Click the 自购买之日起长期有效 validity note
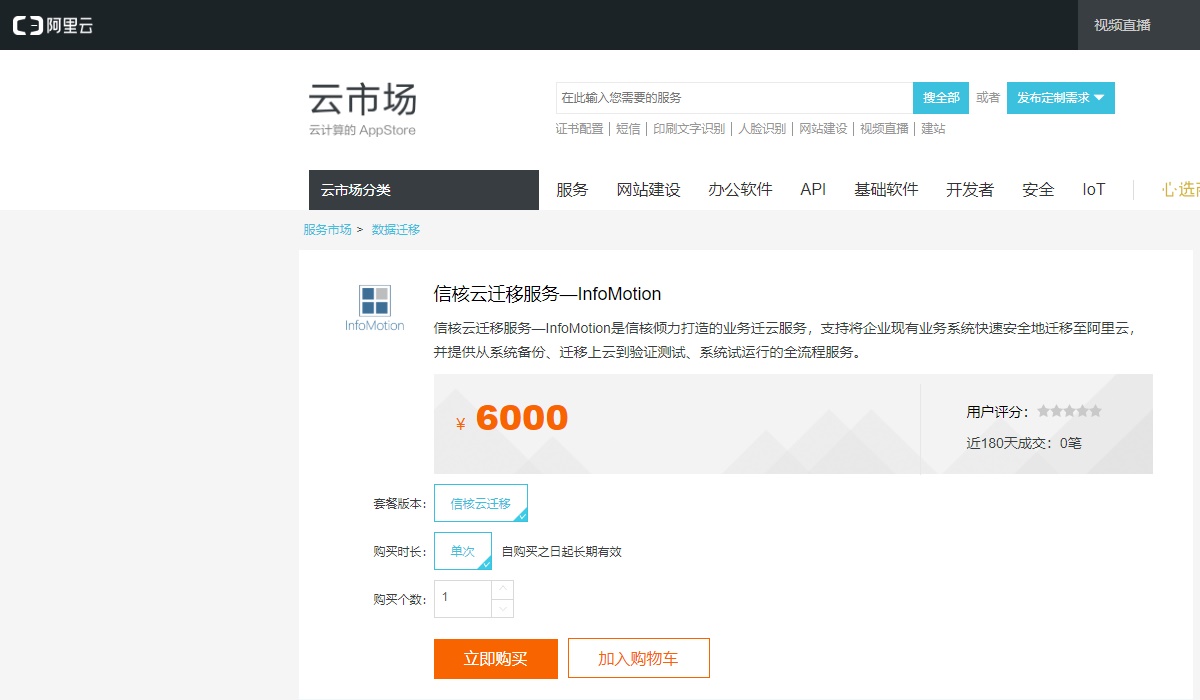The width and height of the screenshot is (1200, 700). tap(562, 552)
